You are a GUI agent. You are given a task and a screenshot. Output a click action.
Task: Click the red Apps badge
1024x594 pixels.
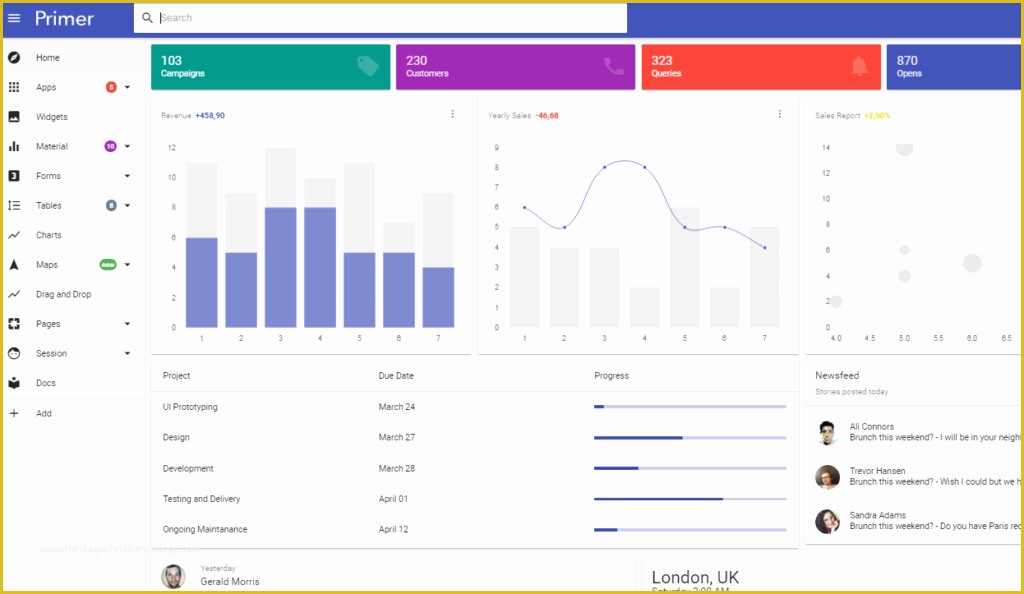tap(111, 87)
